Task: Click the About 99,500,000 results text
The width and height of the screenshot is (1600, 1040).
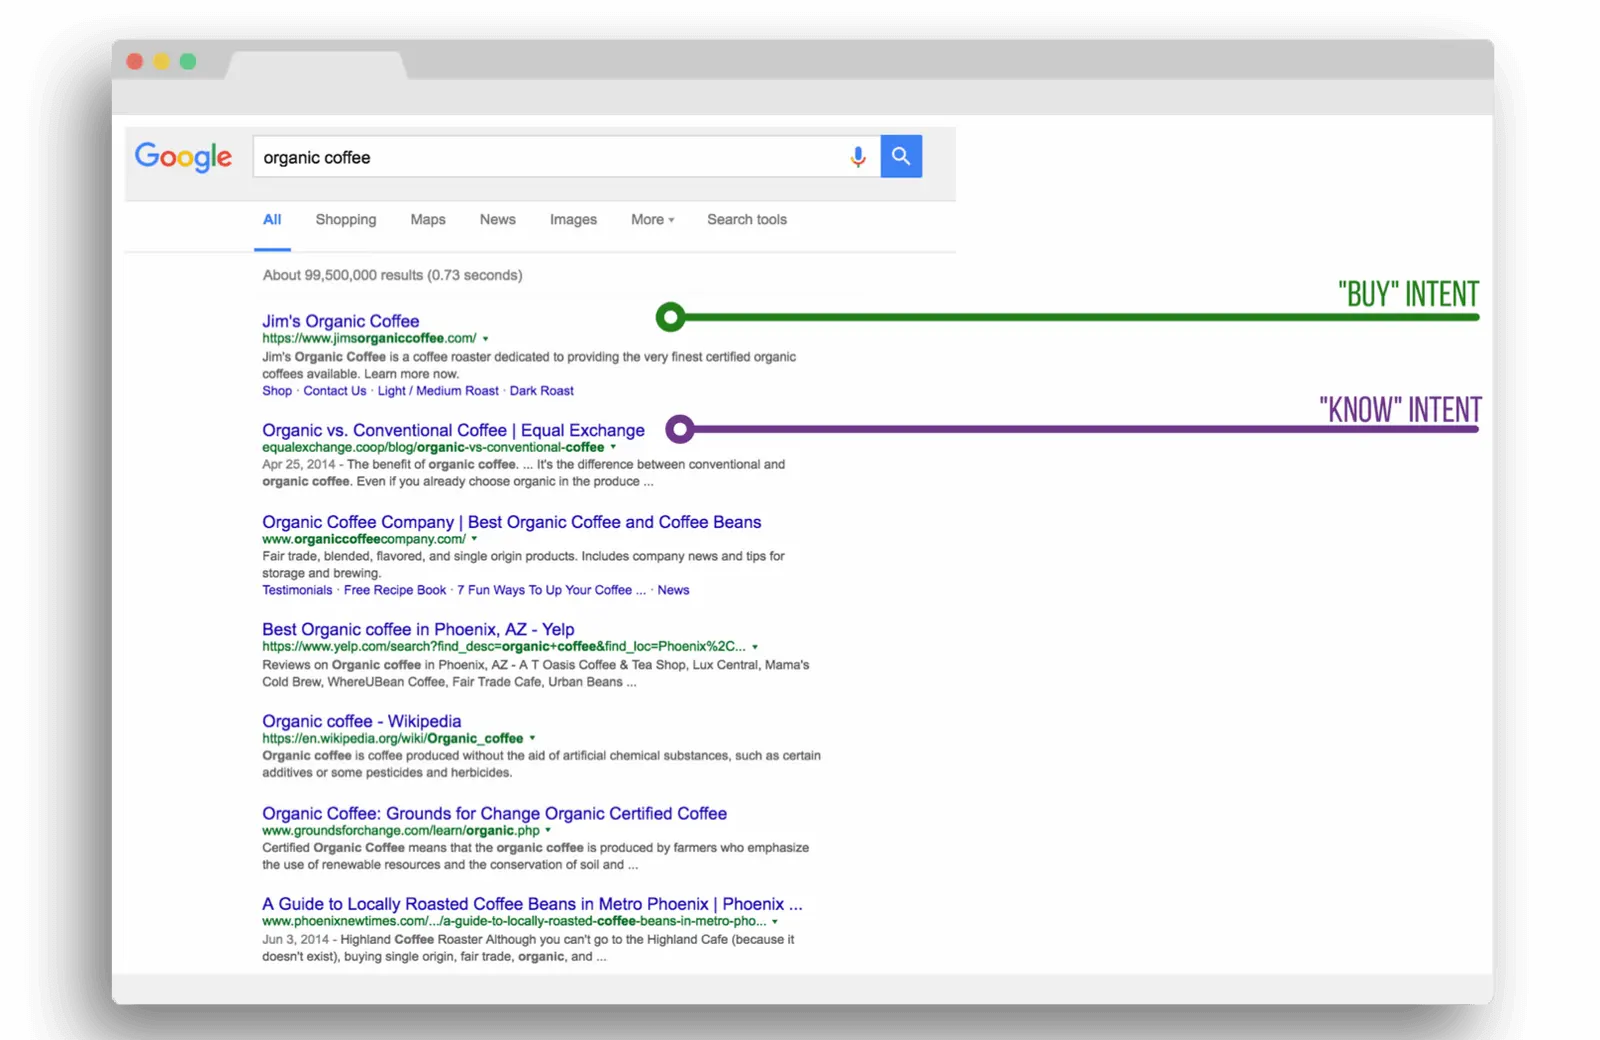Action: pos(392,275)
